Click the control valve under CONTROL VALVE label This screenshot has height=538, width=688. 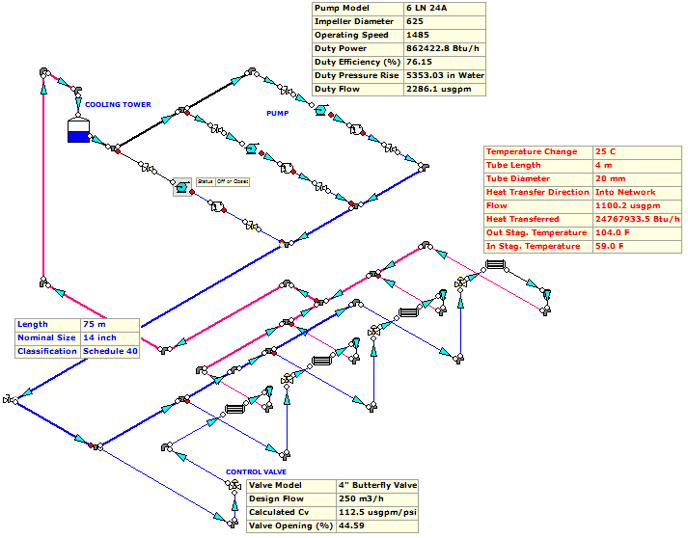[236, 485]
